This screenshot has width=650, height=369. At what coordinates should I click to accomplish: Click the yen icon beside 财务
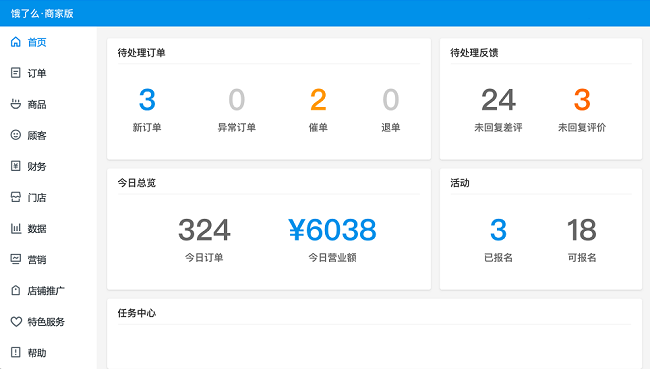click(x=15, y=166)
